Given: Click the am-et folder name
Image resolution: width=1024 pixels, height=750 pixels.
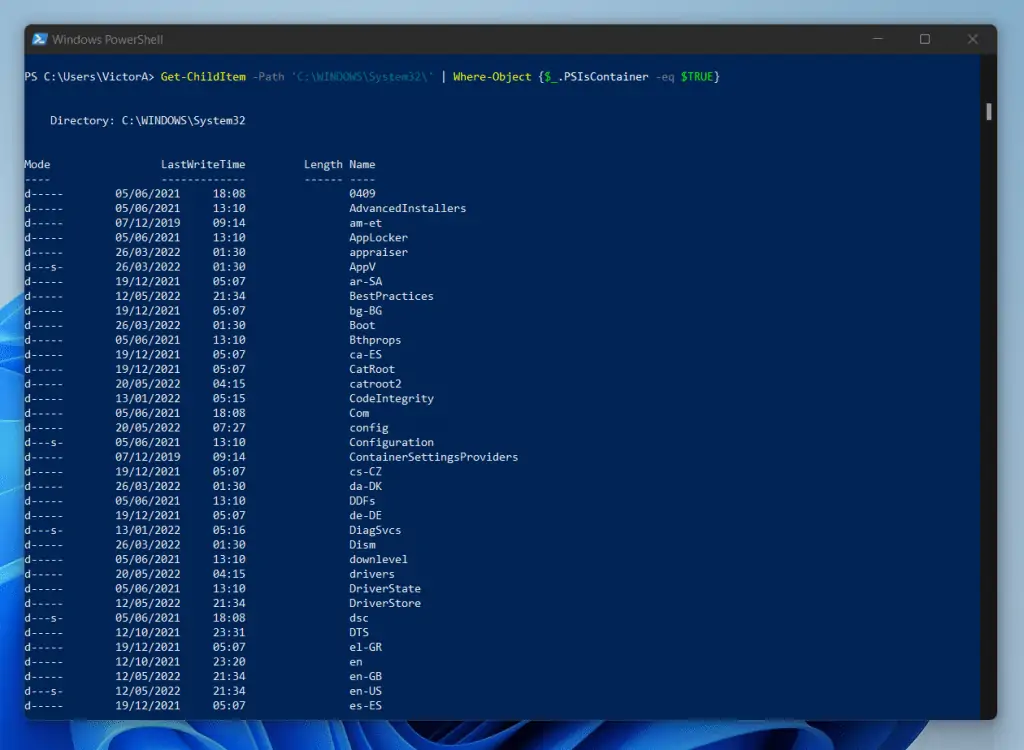Looking at the screenshot, I should 365,223.
